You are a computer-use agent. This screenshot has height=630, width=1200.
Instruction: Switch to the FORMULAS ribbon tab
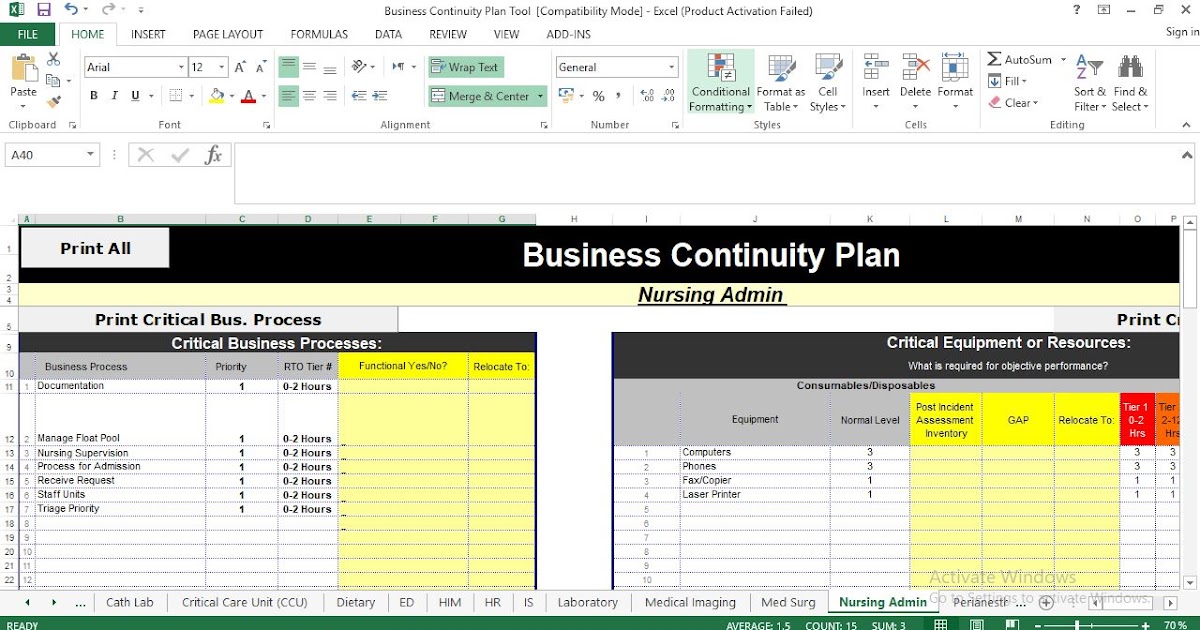coord(319,34)
